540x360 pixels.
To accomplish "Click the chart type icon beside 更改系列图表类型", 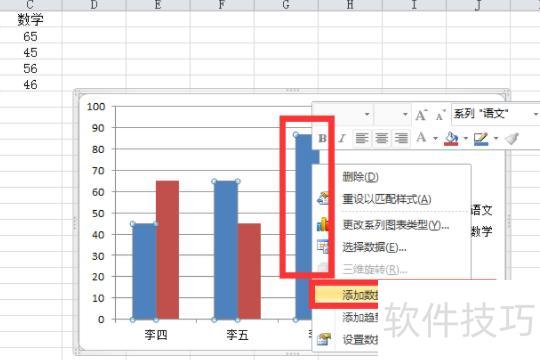I will click(323, 224).
